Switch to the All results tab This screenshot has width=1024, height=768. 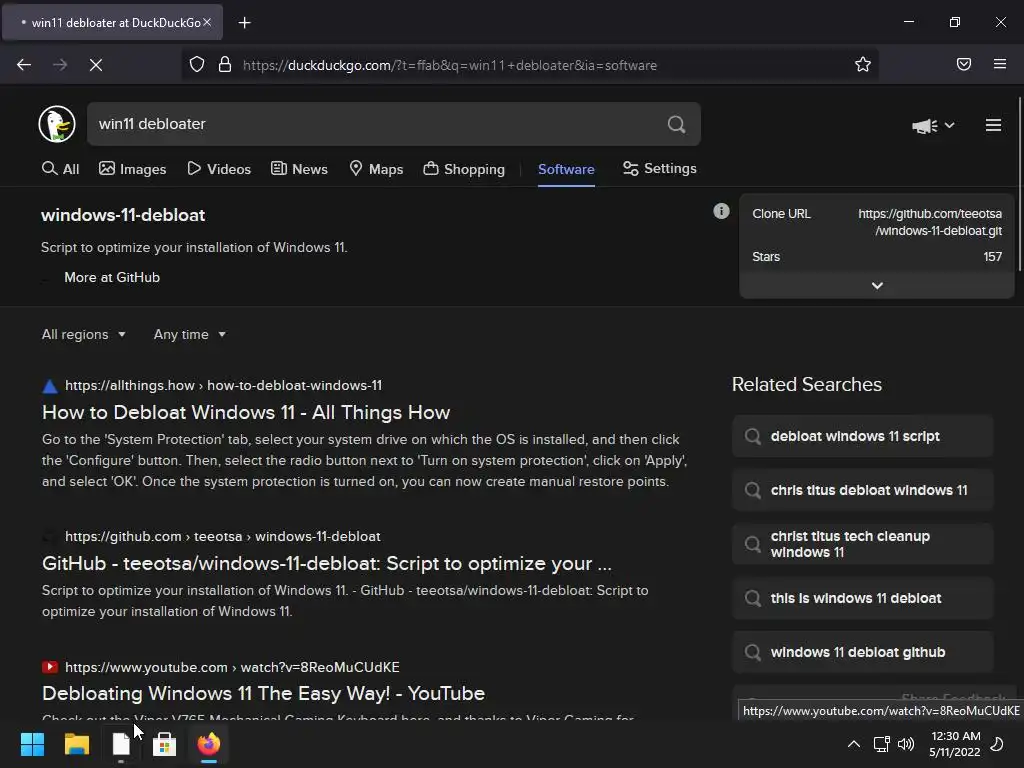click(61, 169)
